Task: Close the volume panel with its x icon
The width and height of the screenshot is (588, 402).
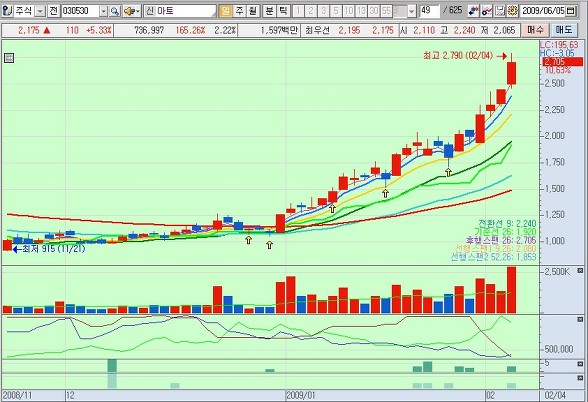Action: [580, 270]
